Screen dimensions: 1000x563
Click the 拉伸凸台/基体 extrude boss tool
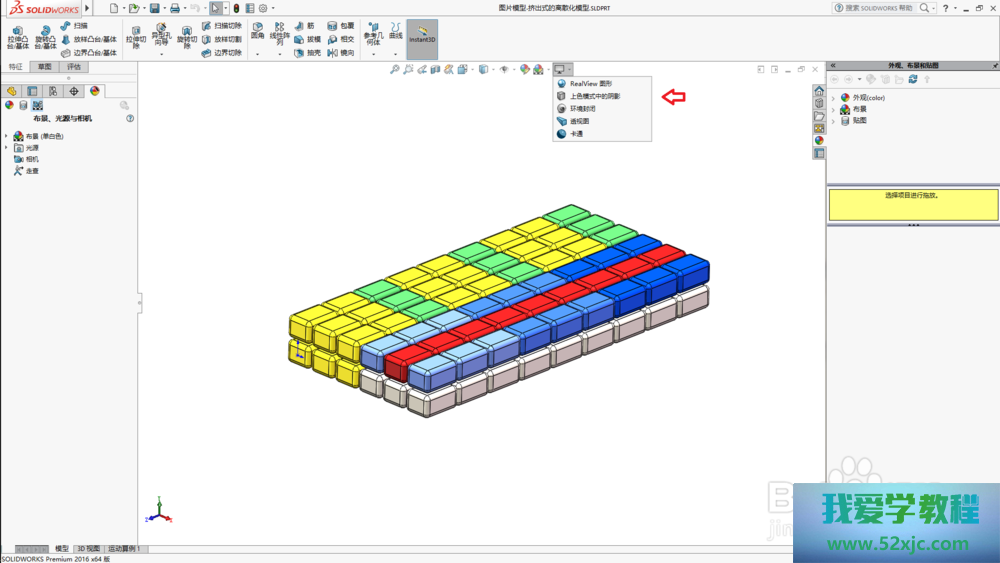click(x=17, y=37)
